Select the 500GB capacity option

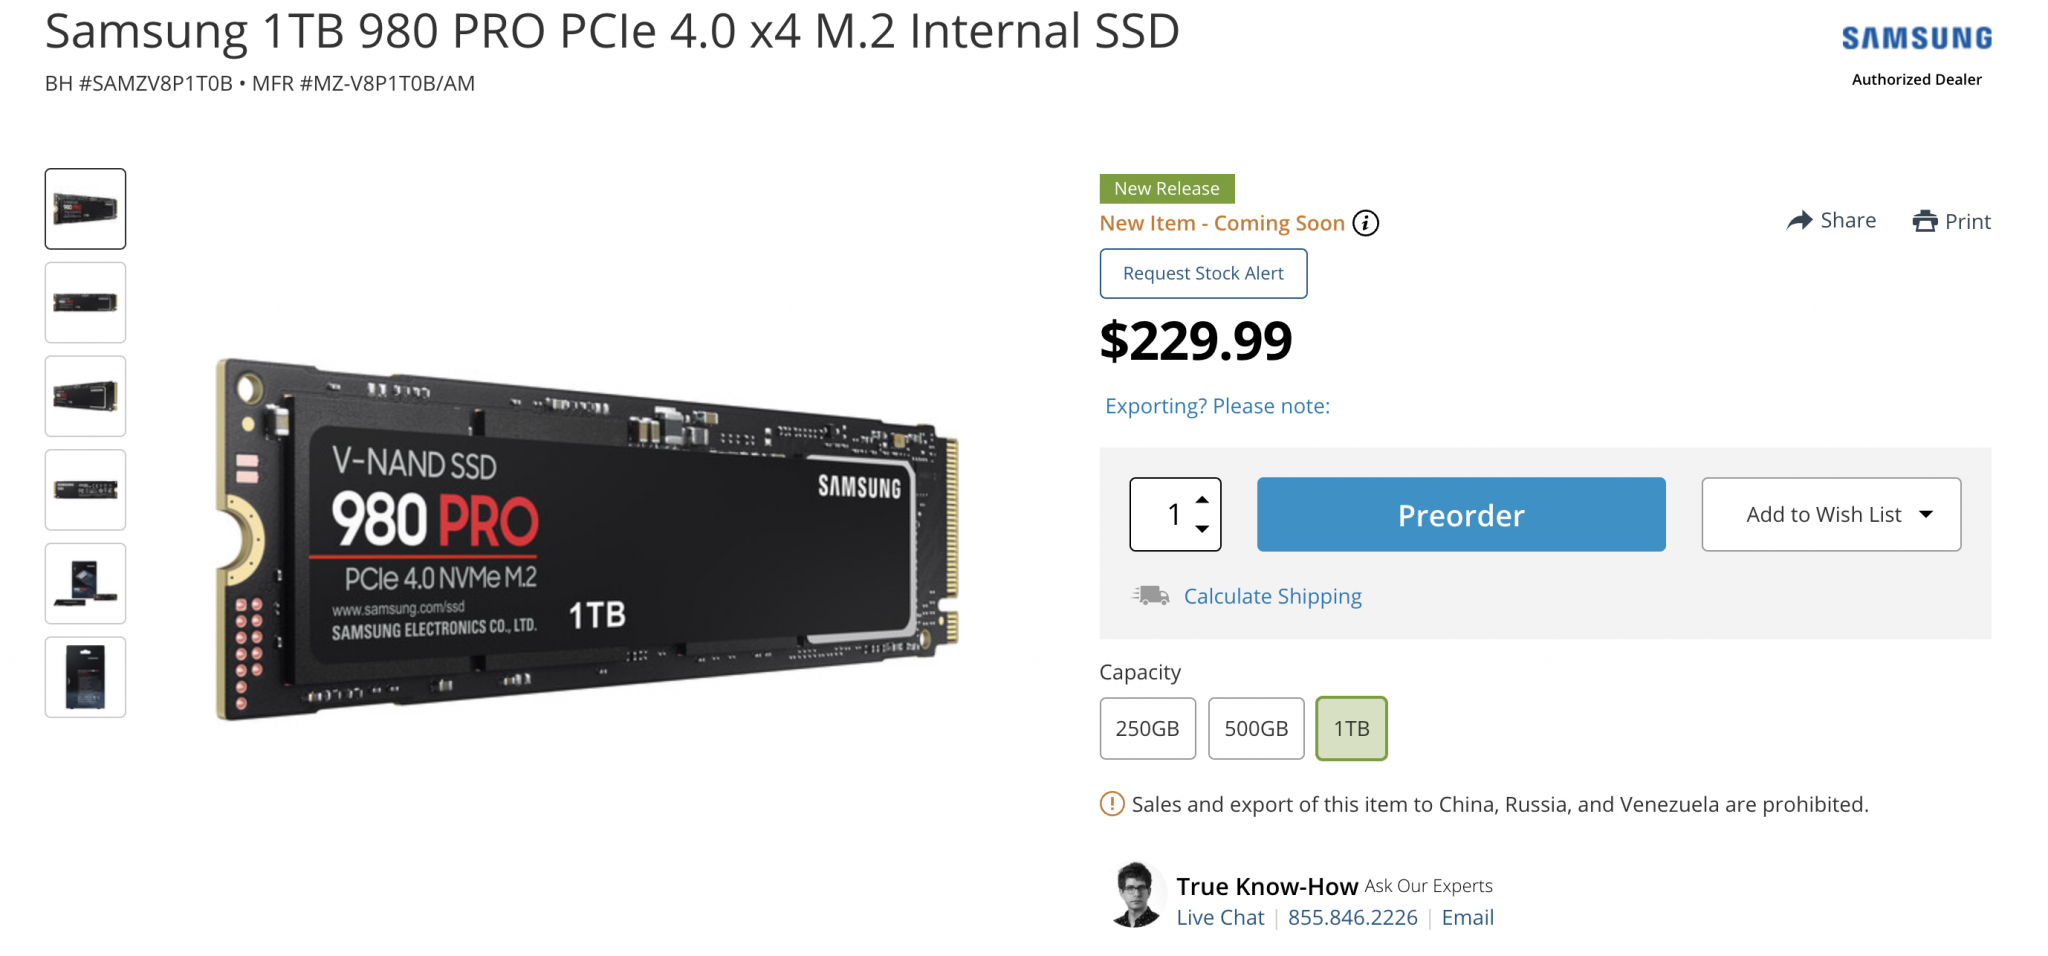(x=1256, y=728)
